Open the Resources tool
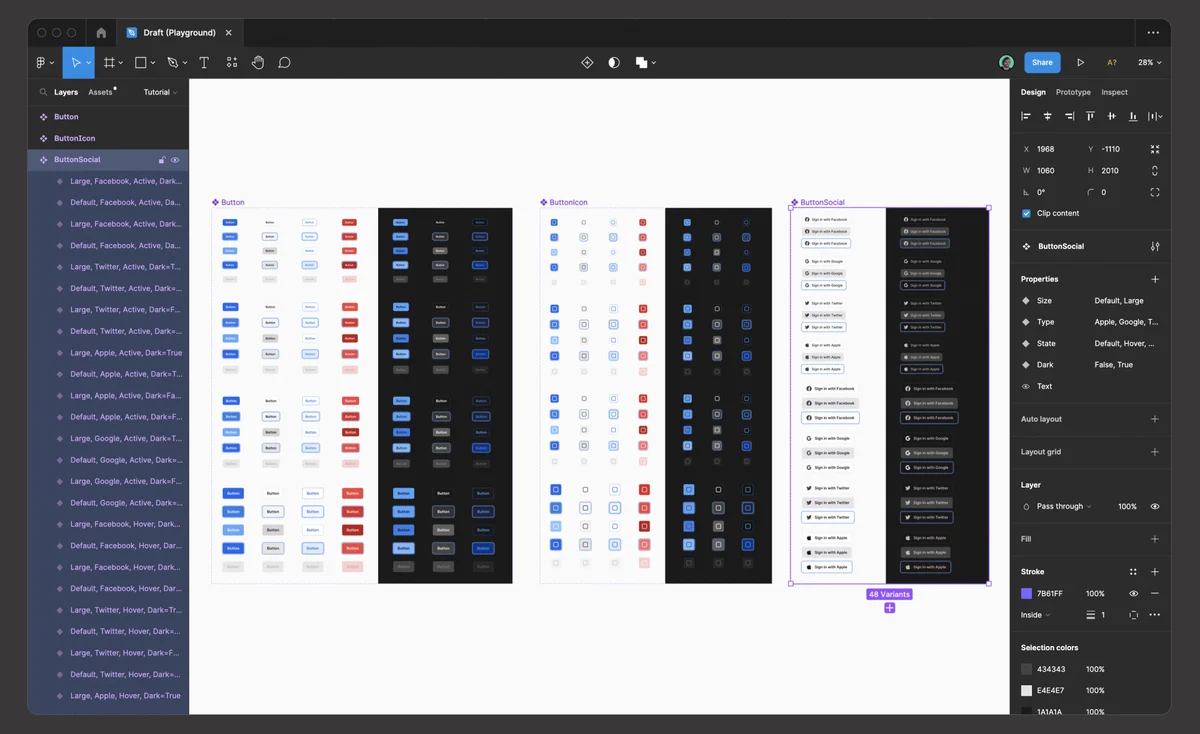This screenshot has width=1200, height=734. coord(231,62)
